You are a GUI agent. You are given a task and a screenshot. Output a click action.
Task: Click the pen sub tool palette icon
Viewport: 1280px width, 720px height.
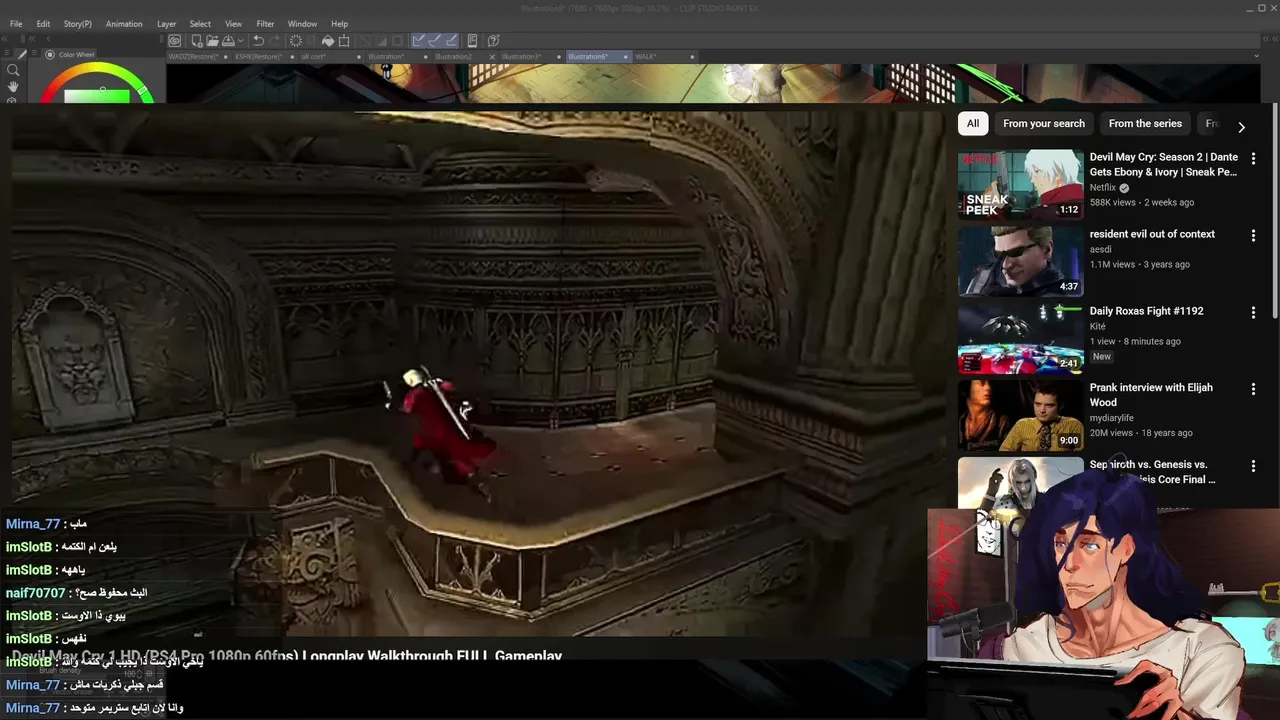click(x=21, y=54)
